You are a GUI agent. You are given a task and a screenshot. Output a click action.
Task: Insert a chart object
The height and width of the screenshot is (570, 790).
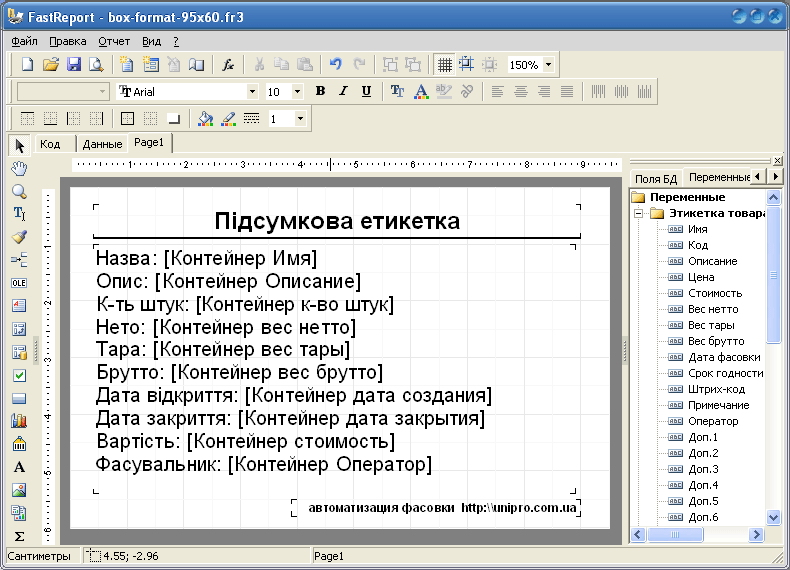(19, 421)
